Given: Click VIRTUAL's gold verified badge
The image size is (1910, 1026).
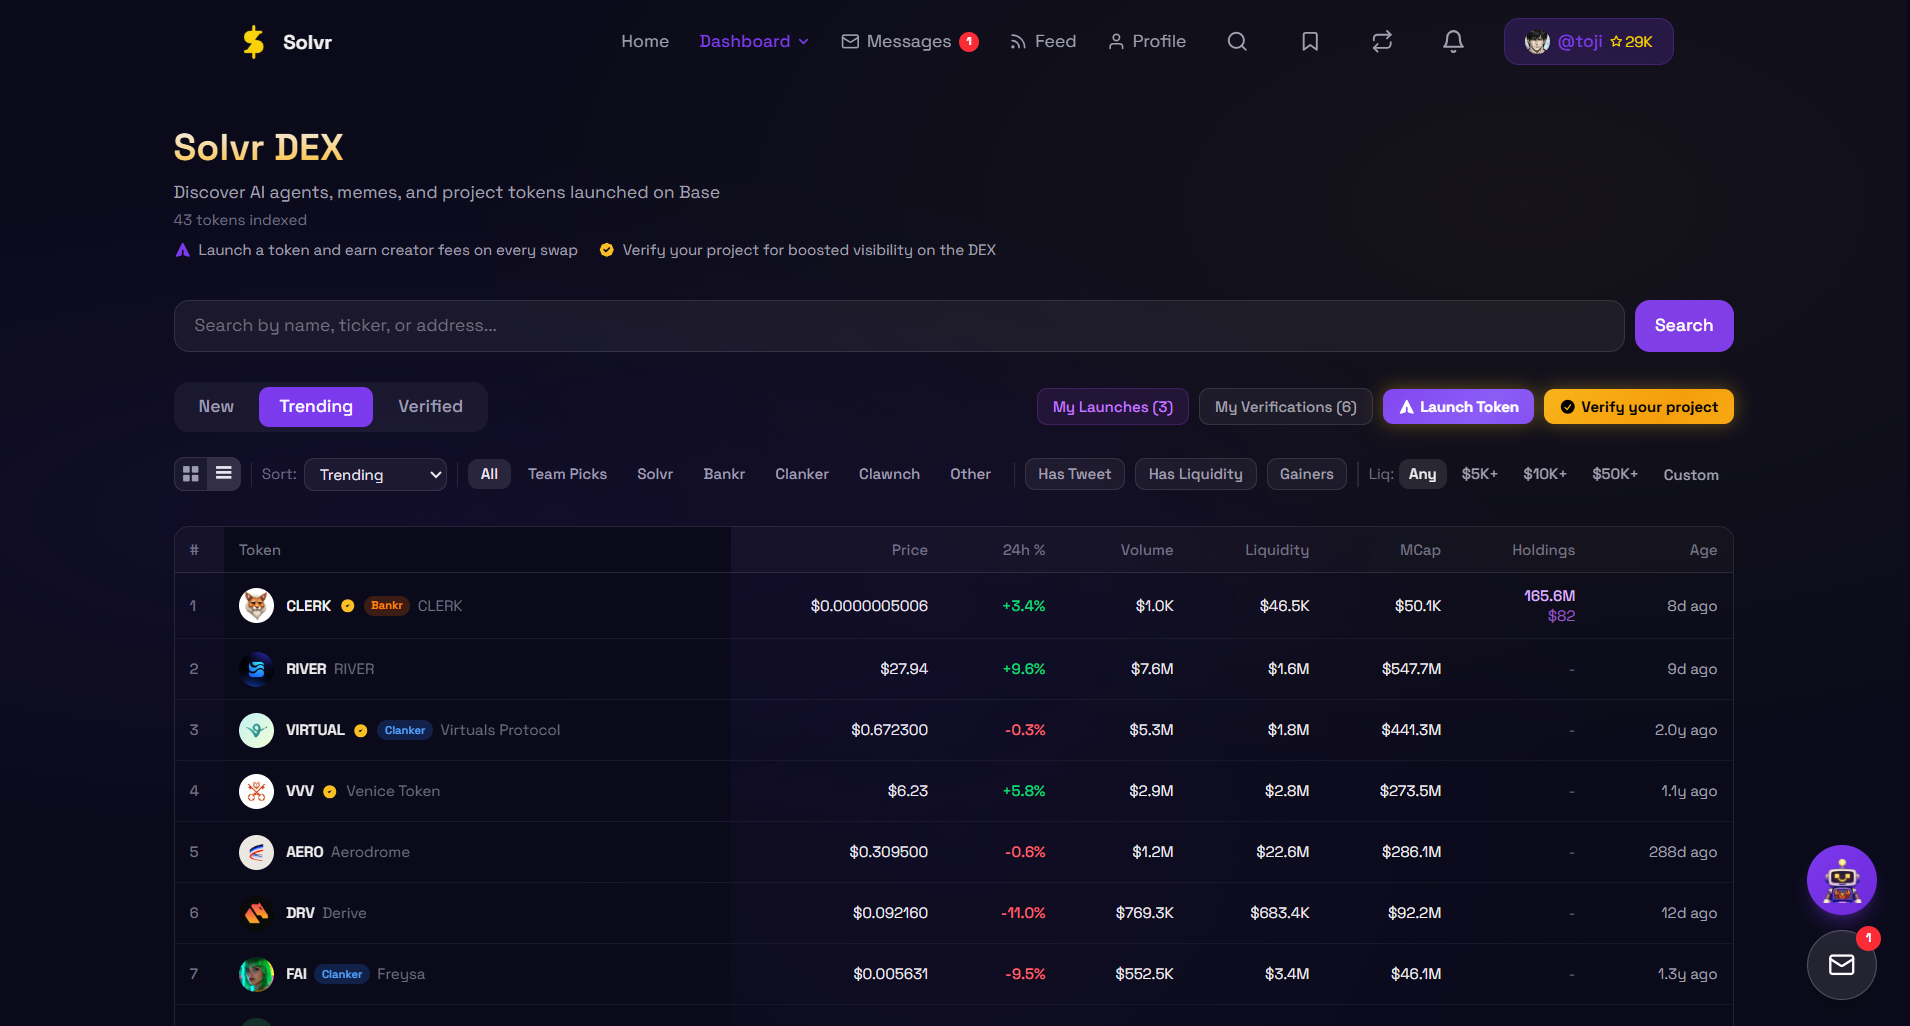Looking at the screenshot, I should (361, 731).
